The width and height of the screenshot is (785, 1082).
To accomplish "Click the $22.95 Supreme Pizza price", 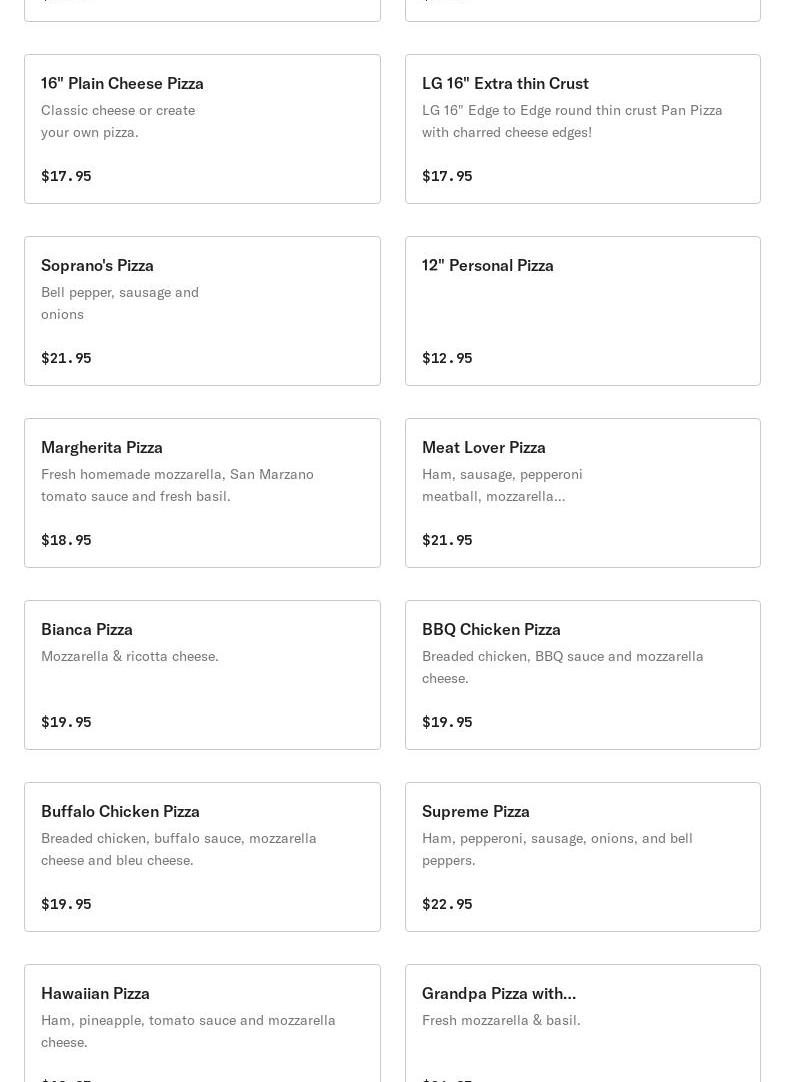I will 447,904.
